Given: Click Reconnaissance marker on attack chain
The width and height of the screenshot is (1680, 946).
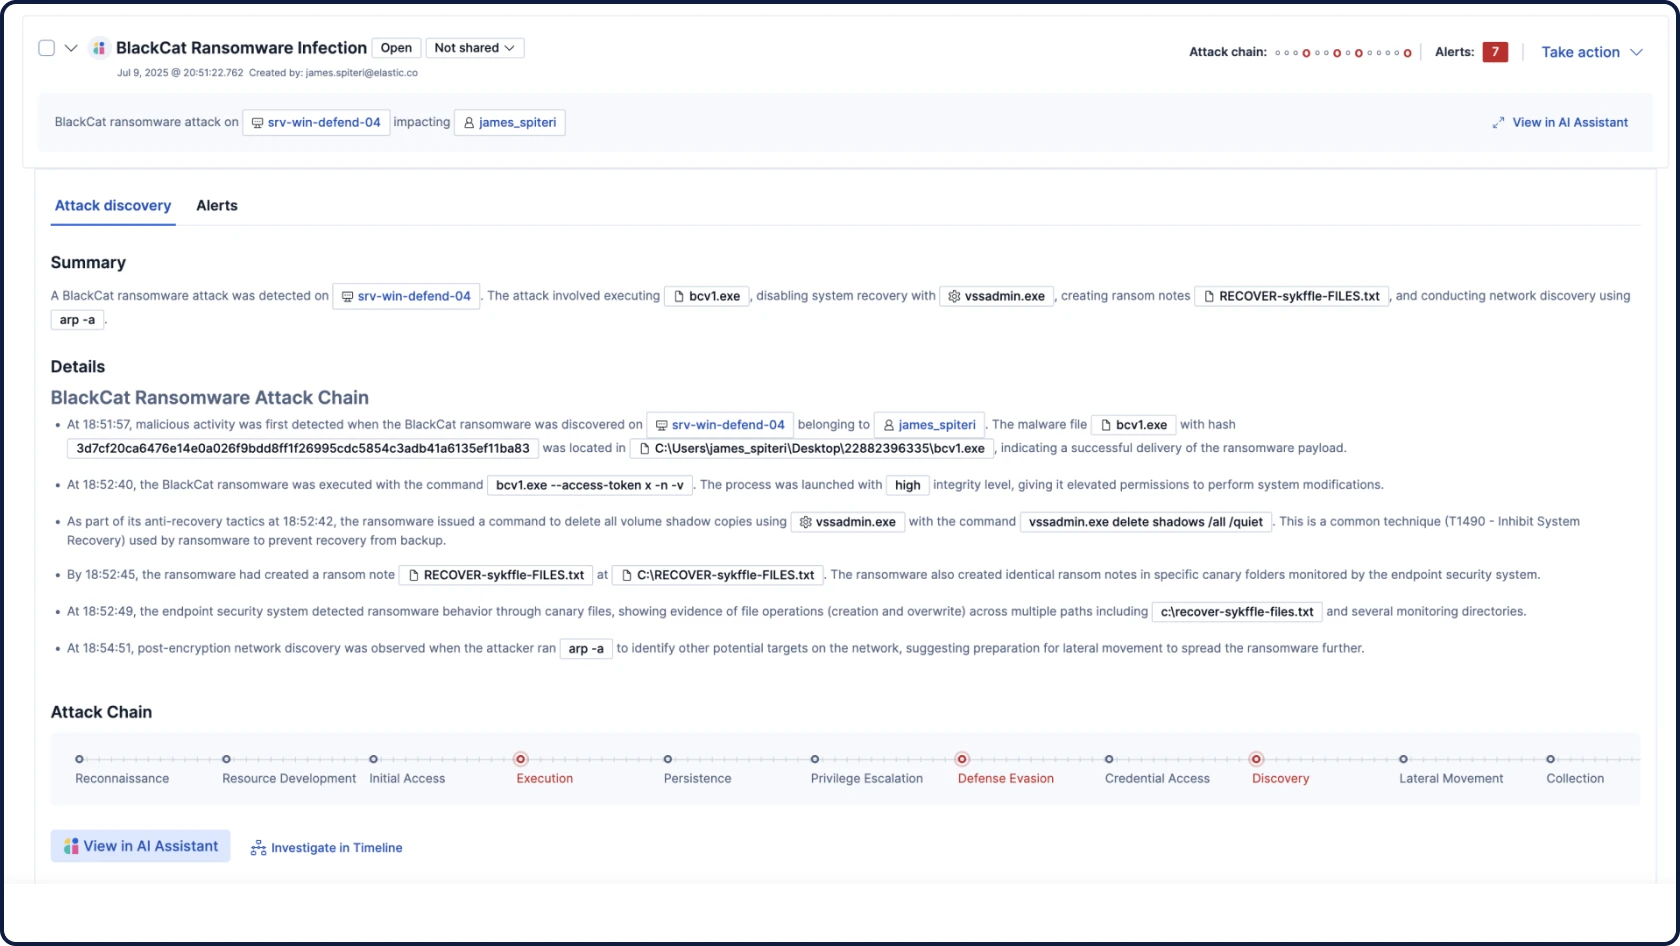Looking at the screenshot, I should click(79, 759).
